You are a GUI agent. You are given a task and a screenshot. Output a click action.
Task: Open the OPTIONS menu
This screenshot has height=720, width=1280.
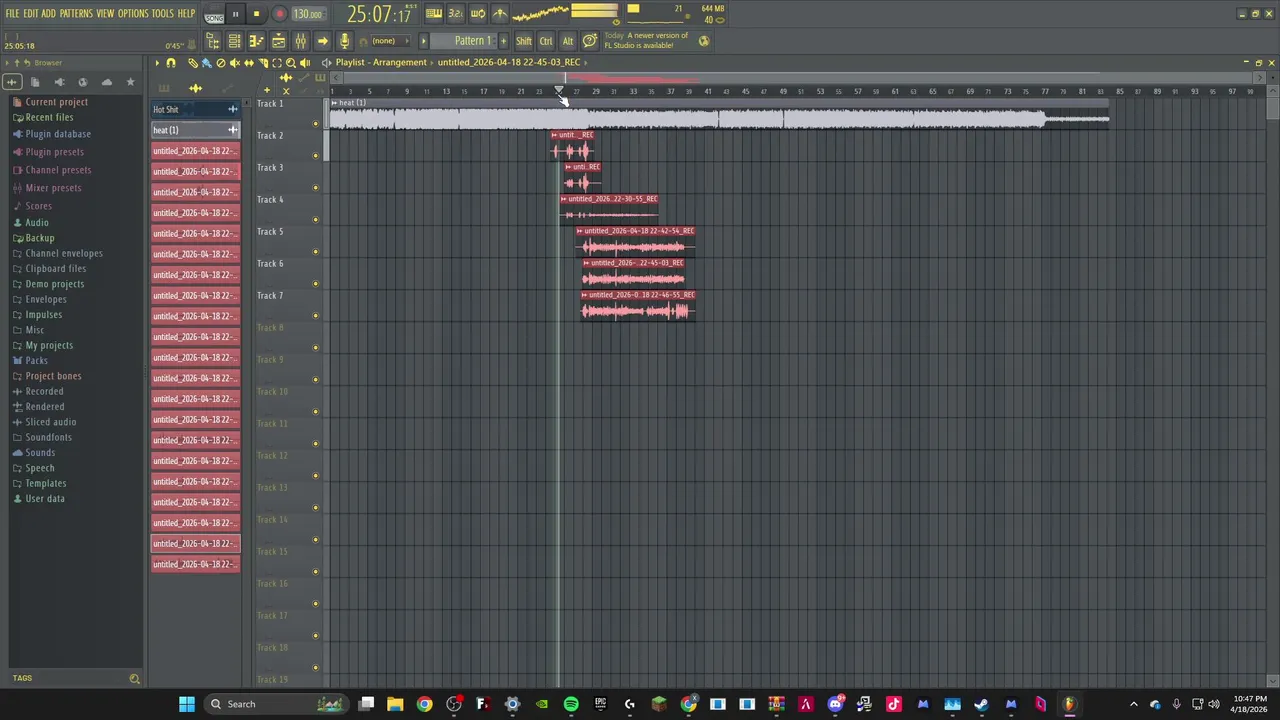point(133,14)
